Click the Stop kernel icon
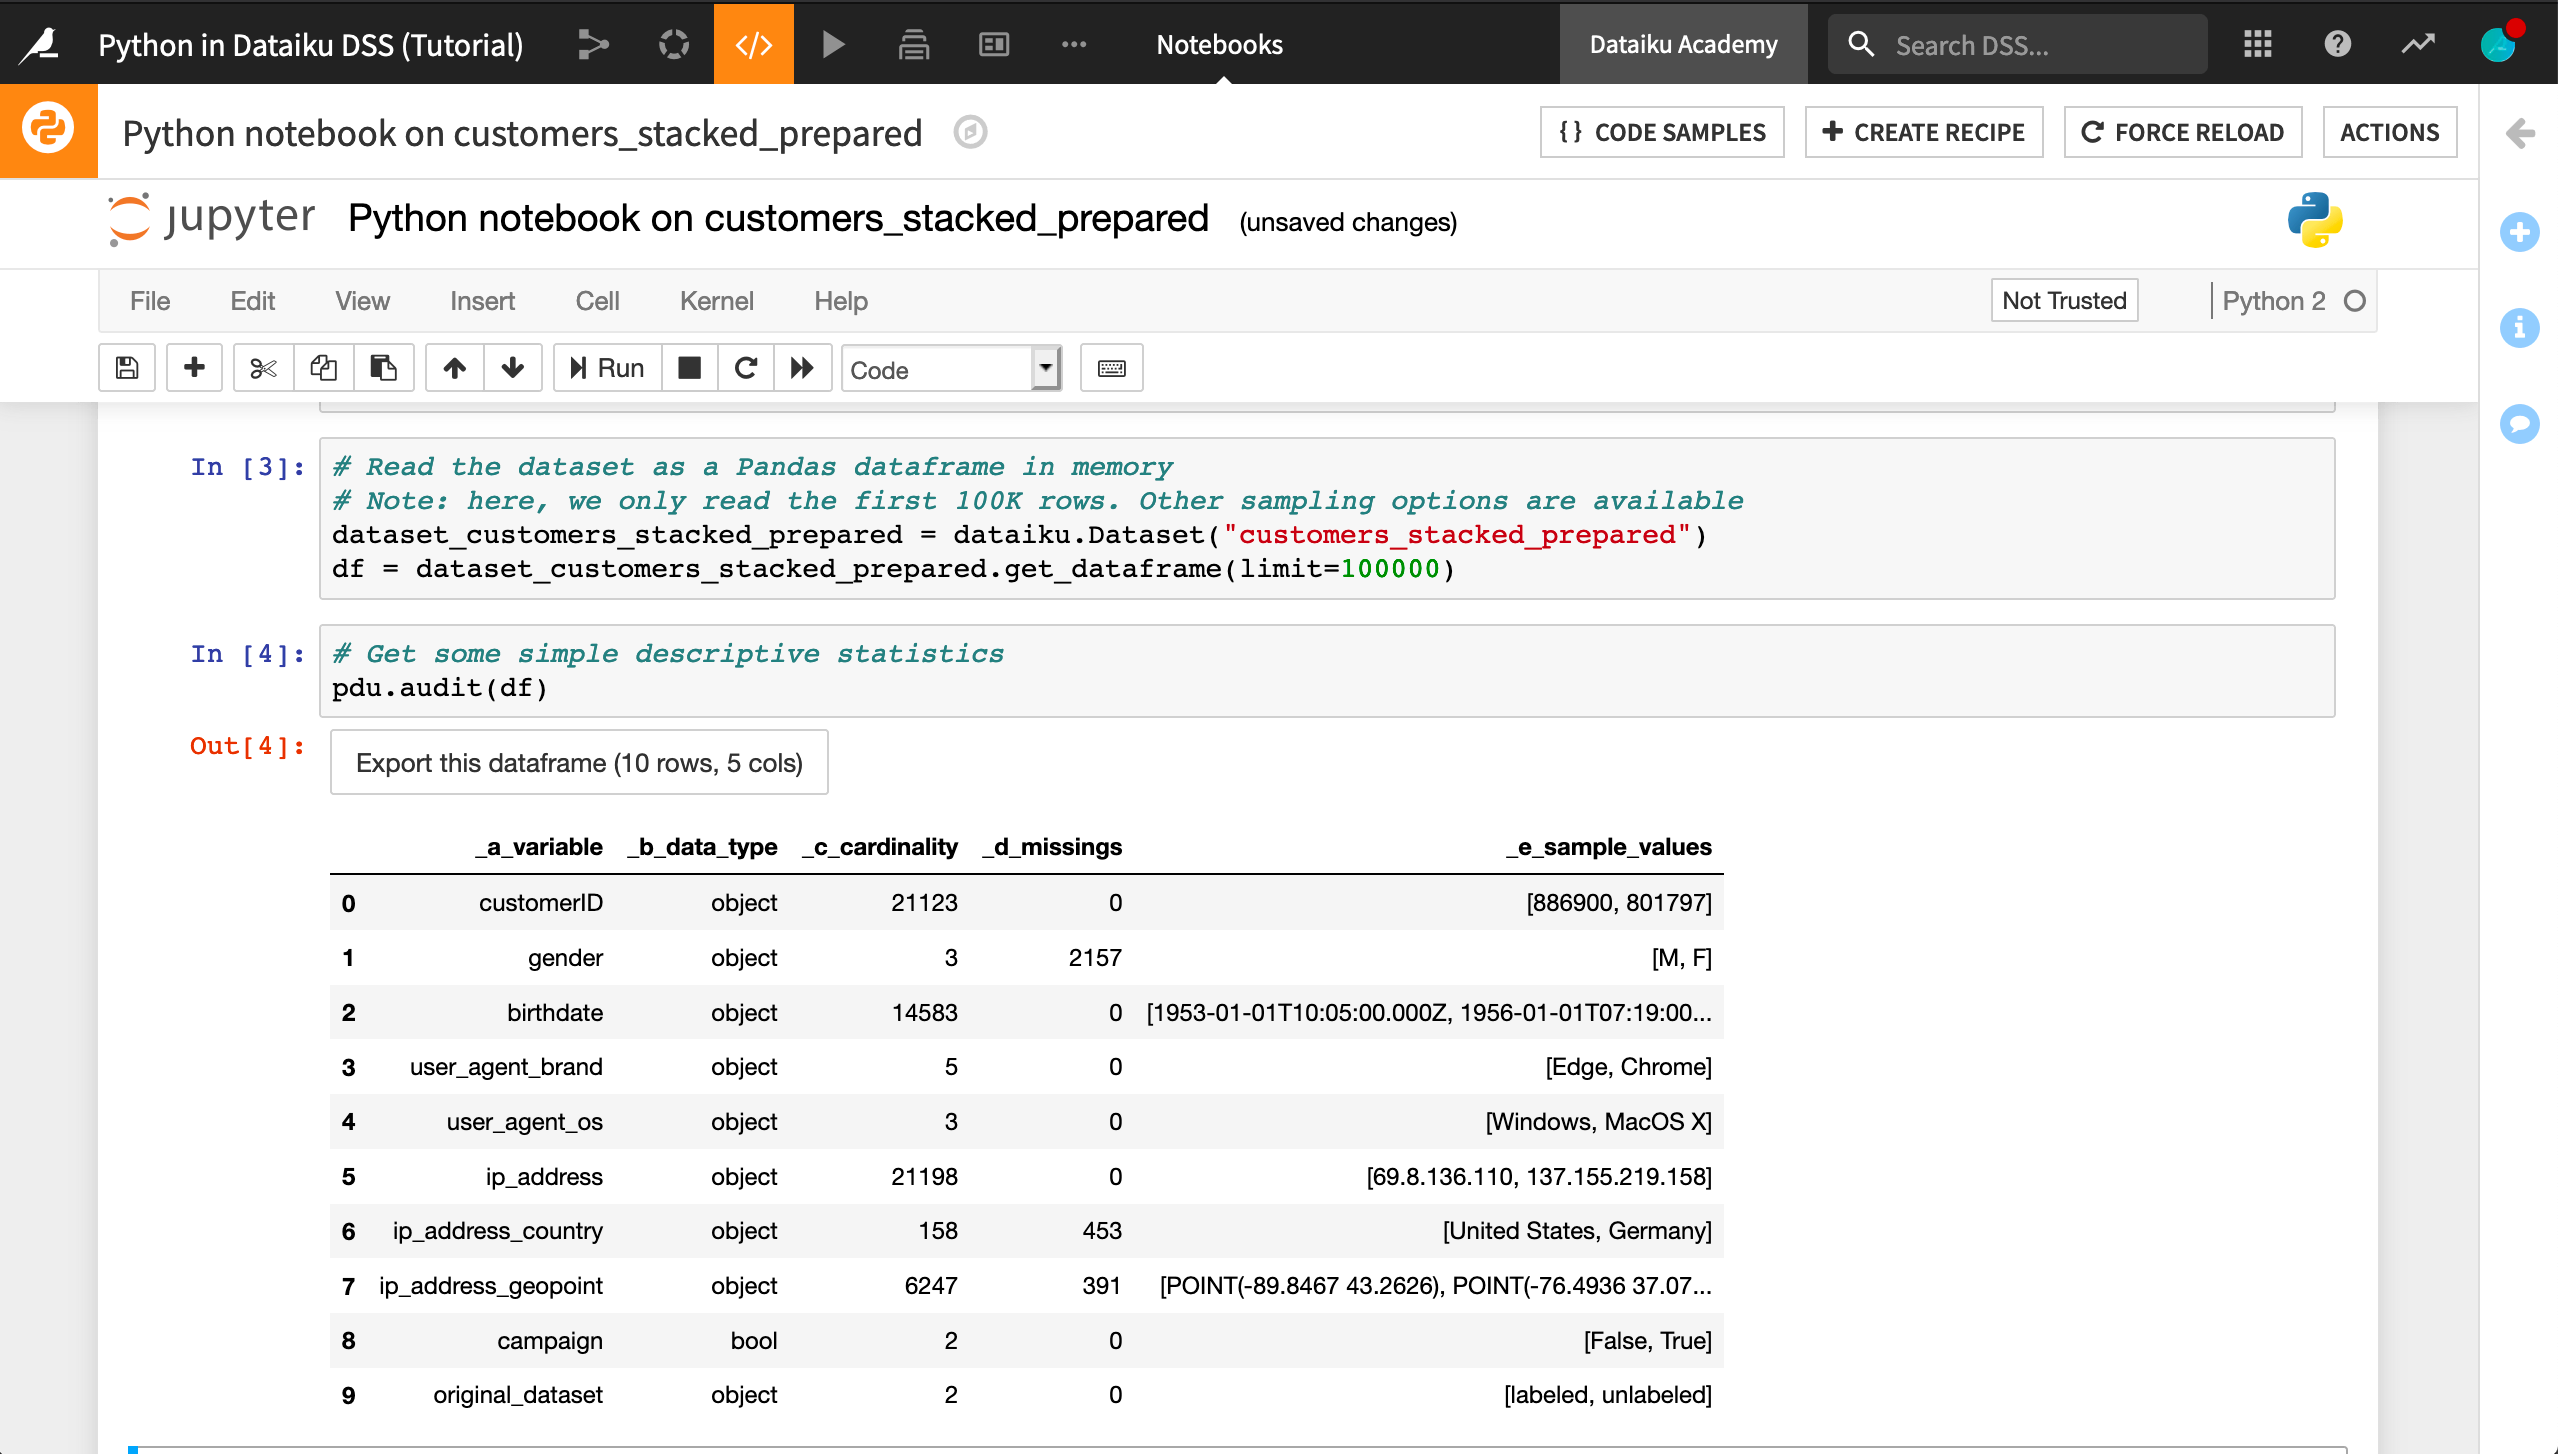Screen dimensions: 2558x1454 (x=689, y=367)
